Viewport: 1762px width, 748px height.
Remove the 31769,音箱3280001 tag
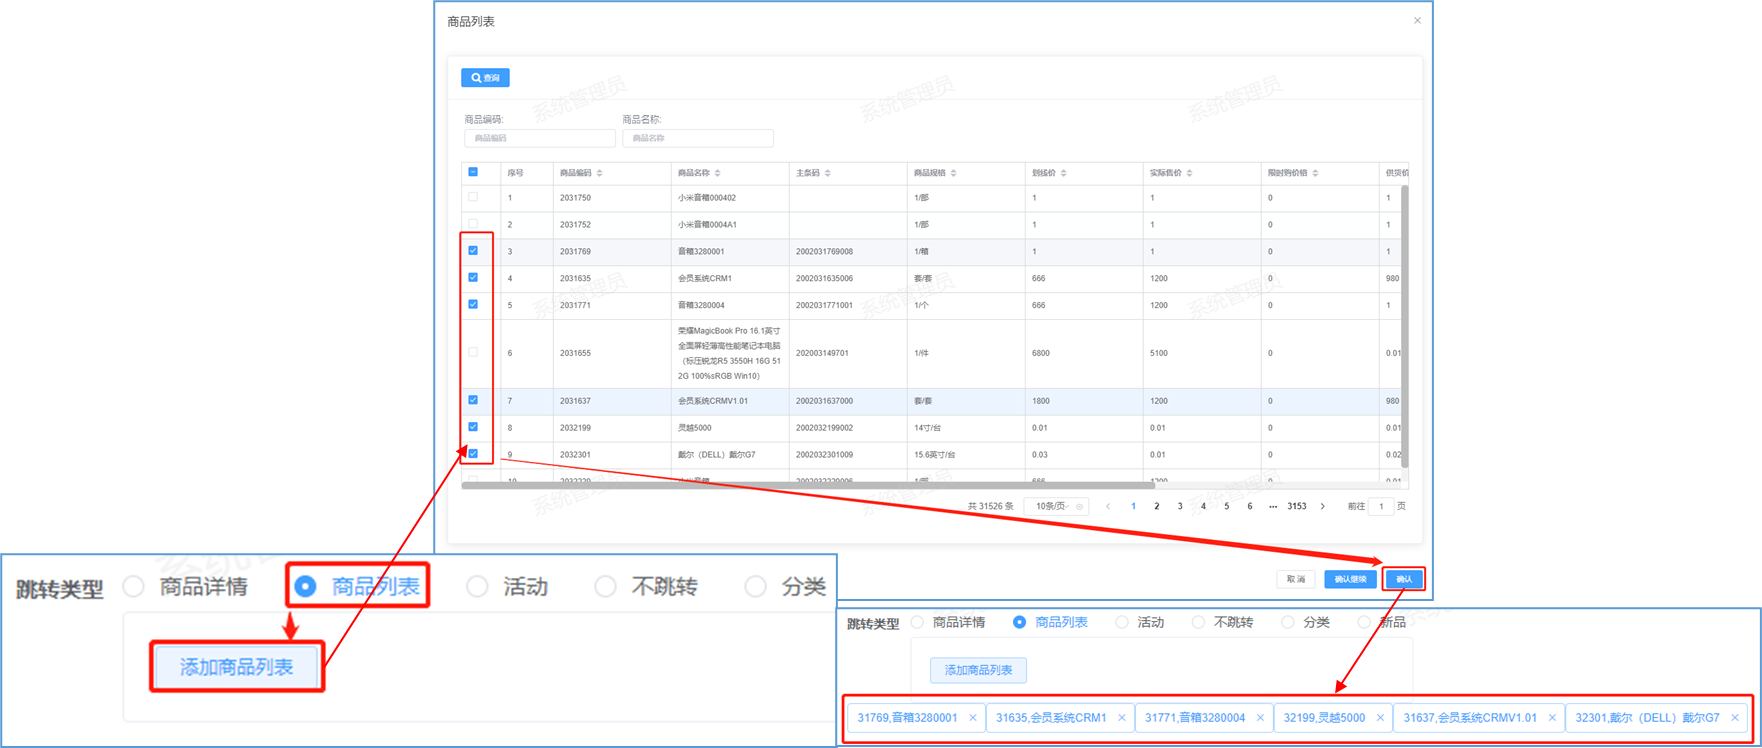coord(973,718)
